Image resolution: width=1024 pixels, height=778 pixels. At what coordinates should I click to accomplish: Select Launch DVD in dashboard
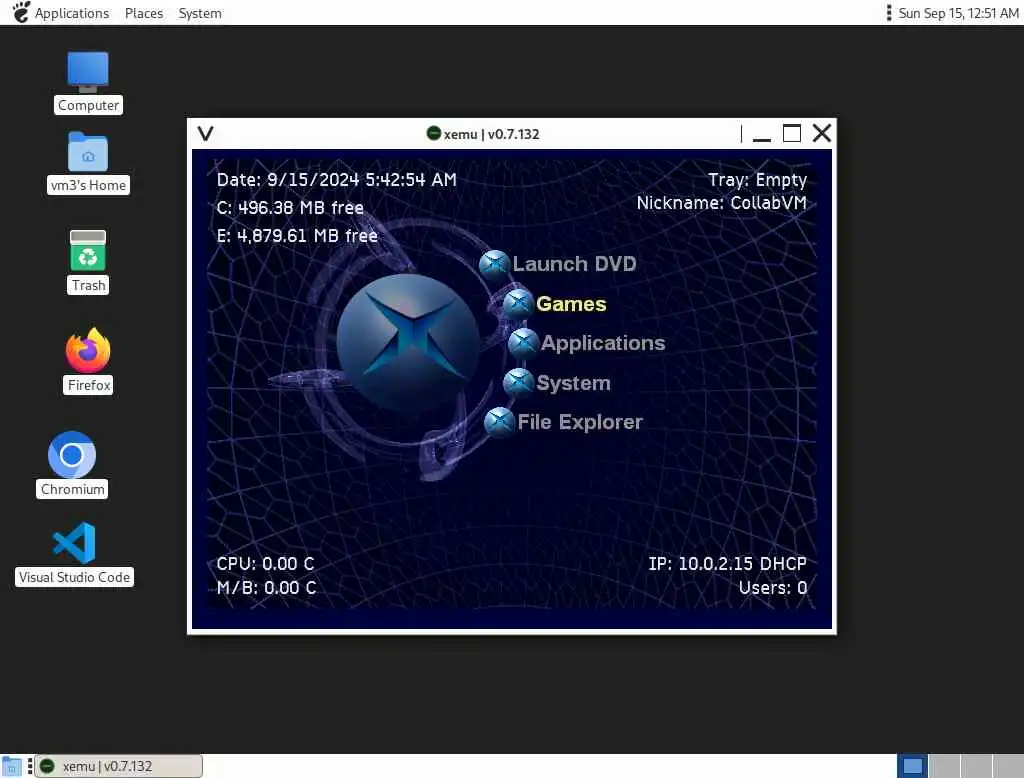click(x=574, y=264)
